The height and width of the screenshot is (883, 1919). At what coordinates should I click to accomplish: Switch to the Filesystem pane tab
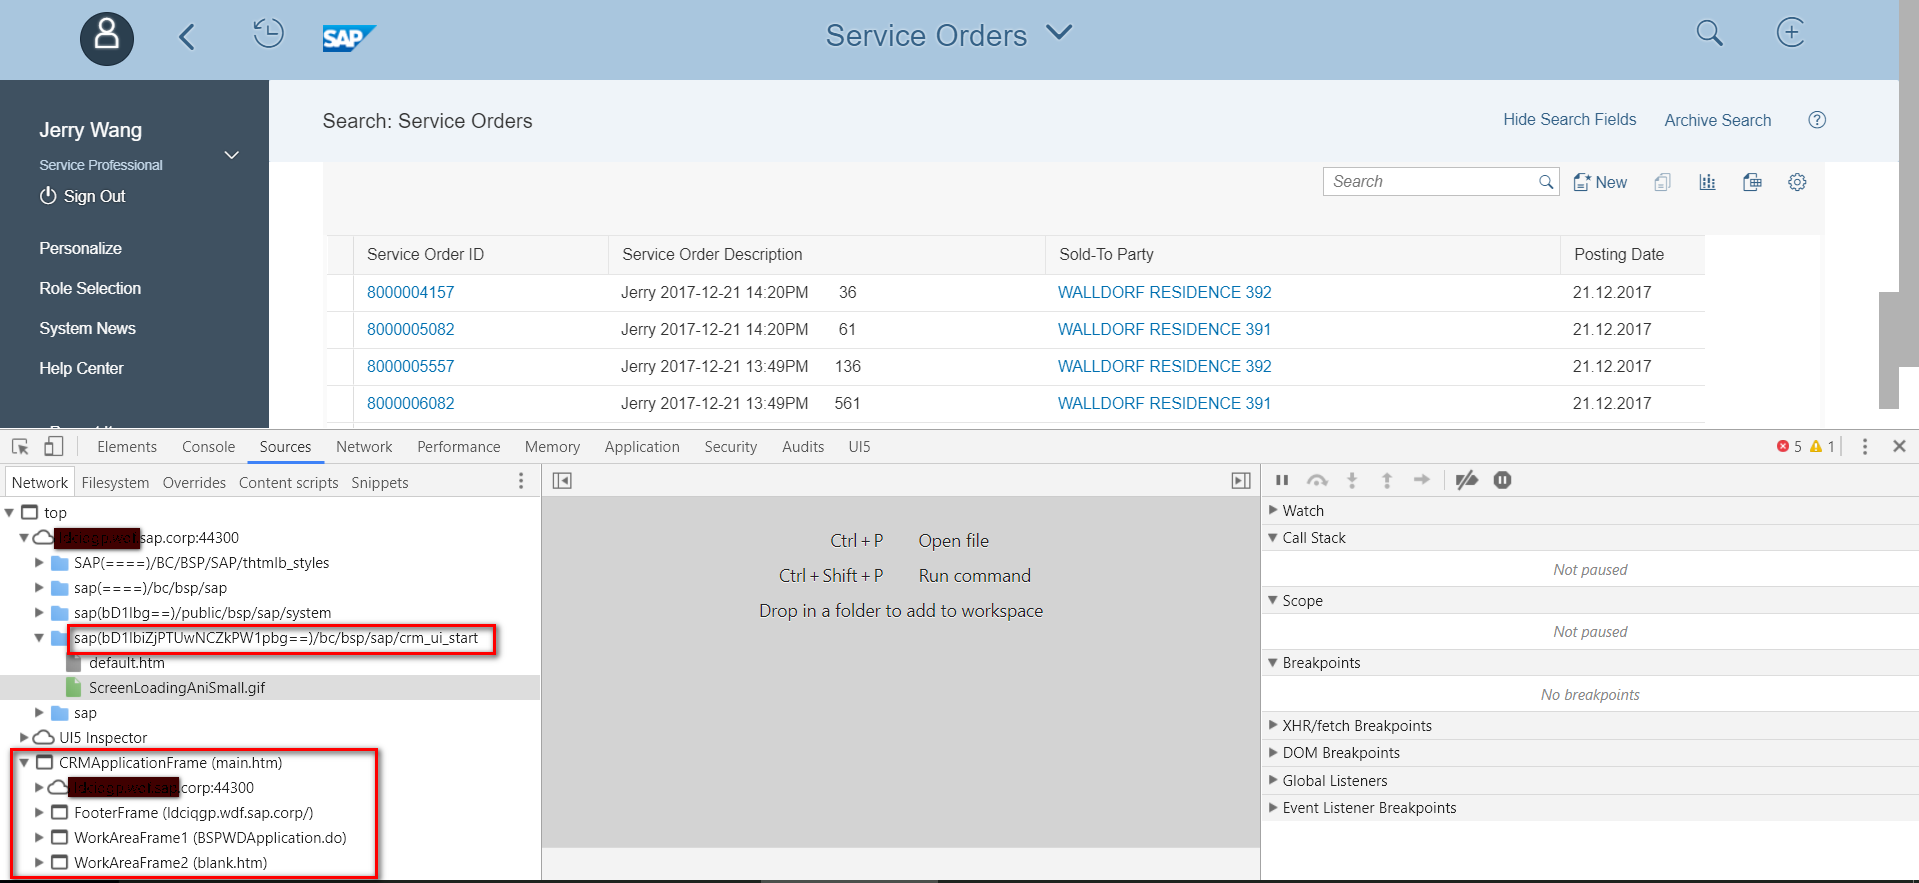tap(115, 483)
